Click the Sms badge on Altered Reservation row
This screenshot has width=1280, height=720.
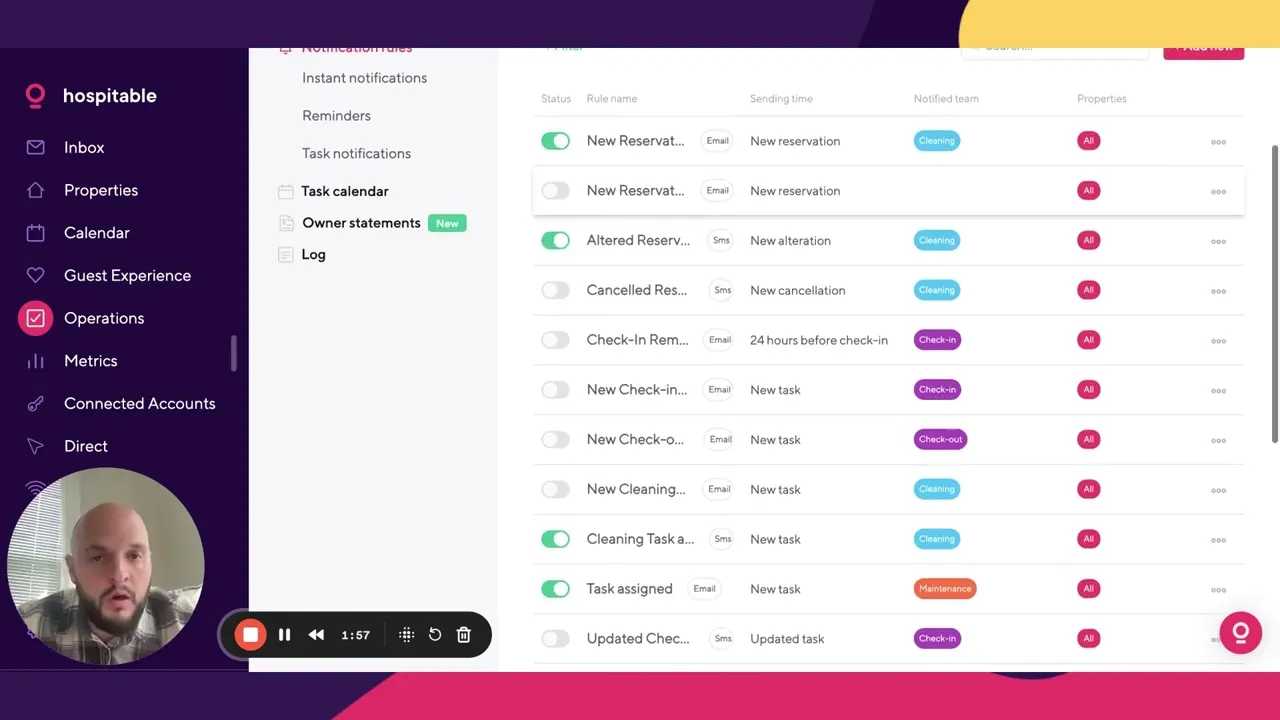[721, 240]
